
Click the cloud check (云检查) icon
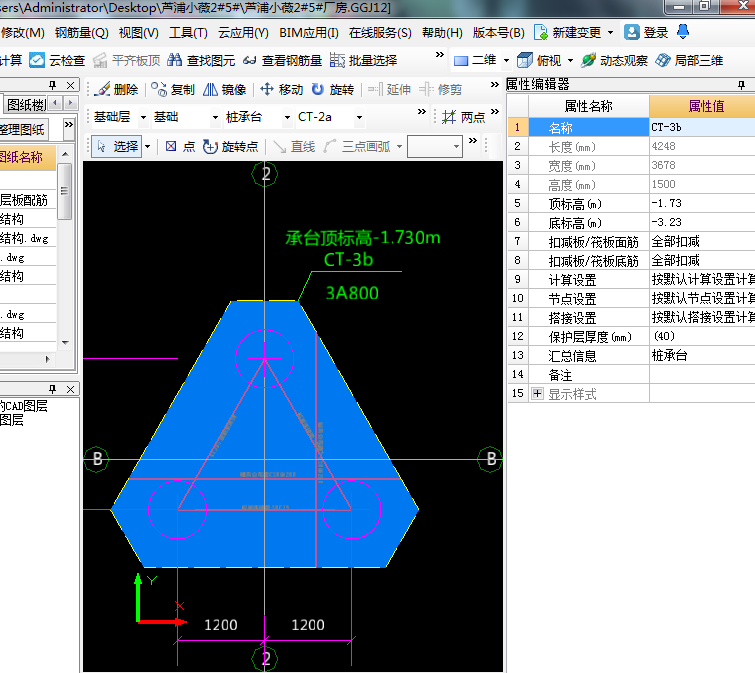[37, 60]
